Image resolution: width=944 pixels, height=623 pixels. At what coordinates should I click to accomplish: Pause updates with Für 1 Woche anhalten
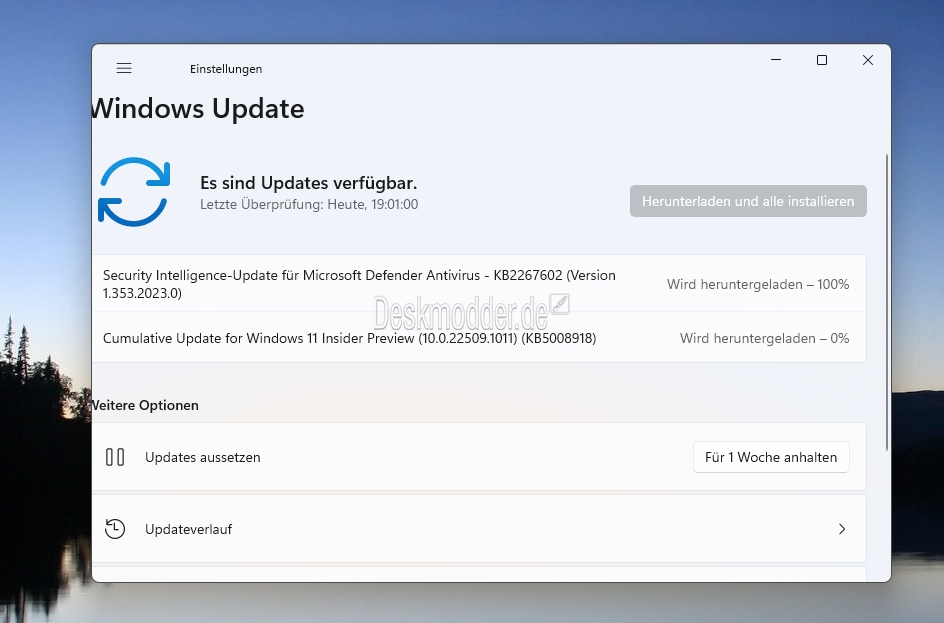[771, 457]
